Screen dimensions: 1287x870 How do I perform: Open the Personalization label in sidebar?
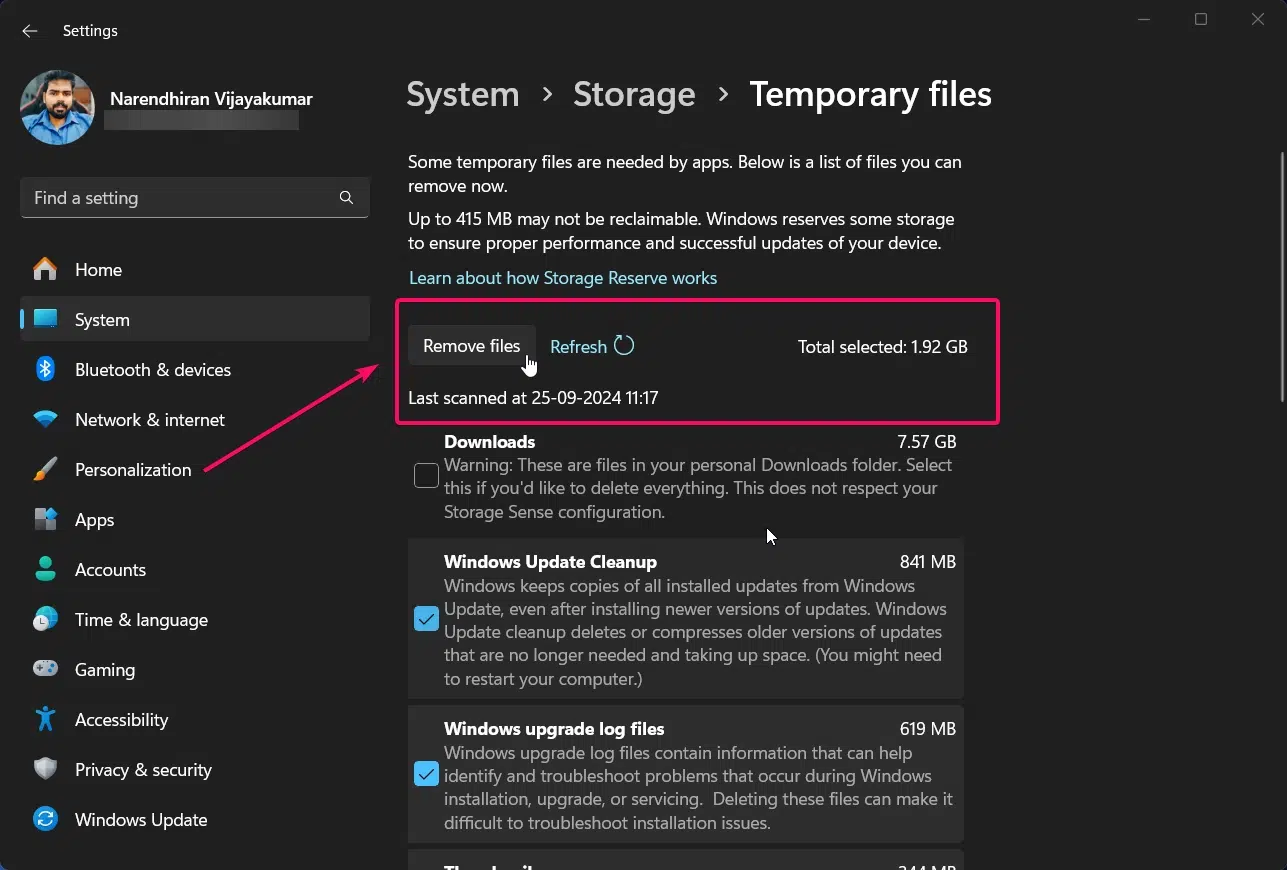tap(133, 469)
